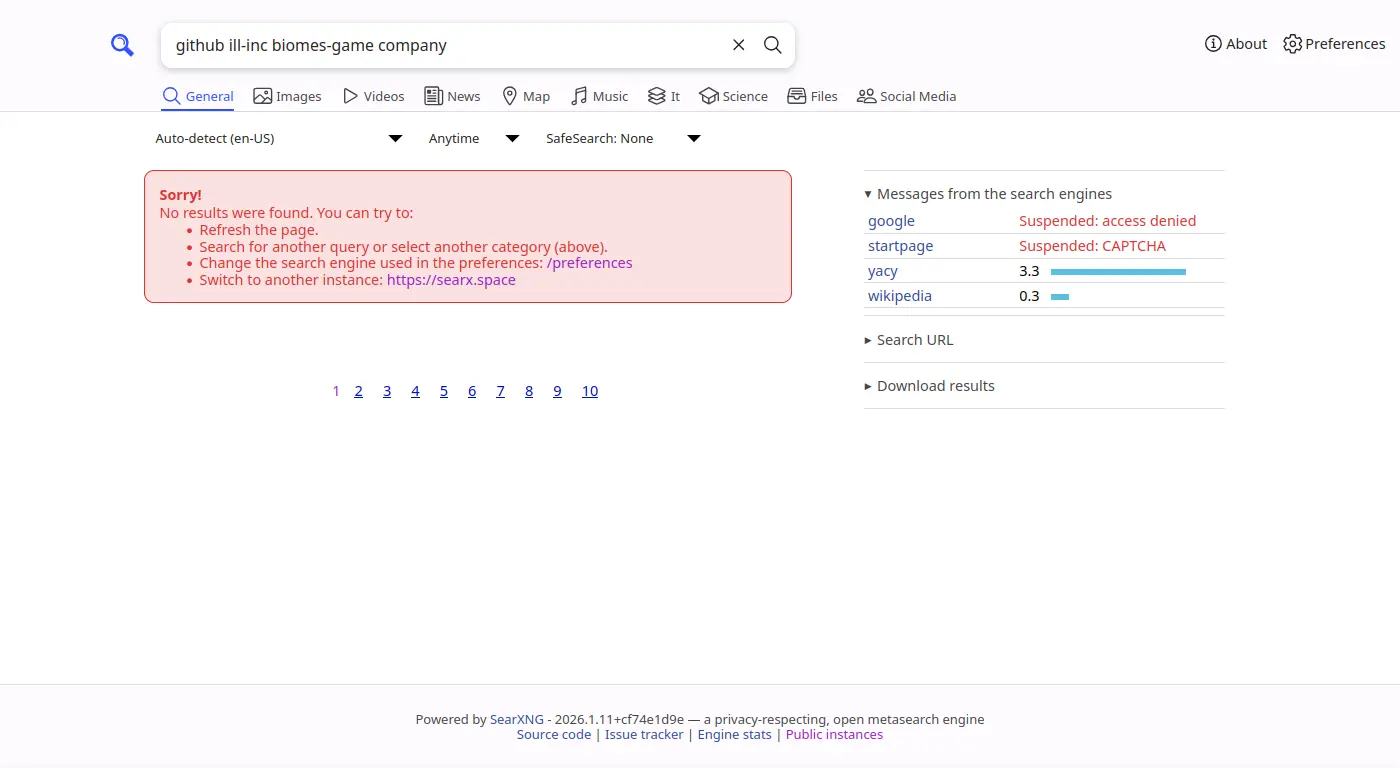Go to results page 9
The image size is (1400, 768).
point(558,391)
